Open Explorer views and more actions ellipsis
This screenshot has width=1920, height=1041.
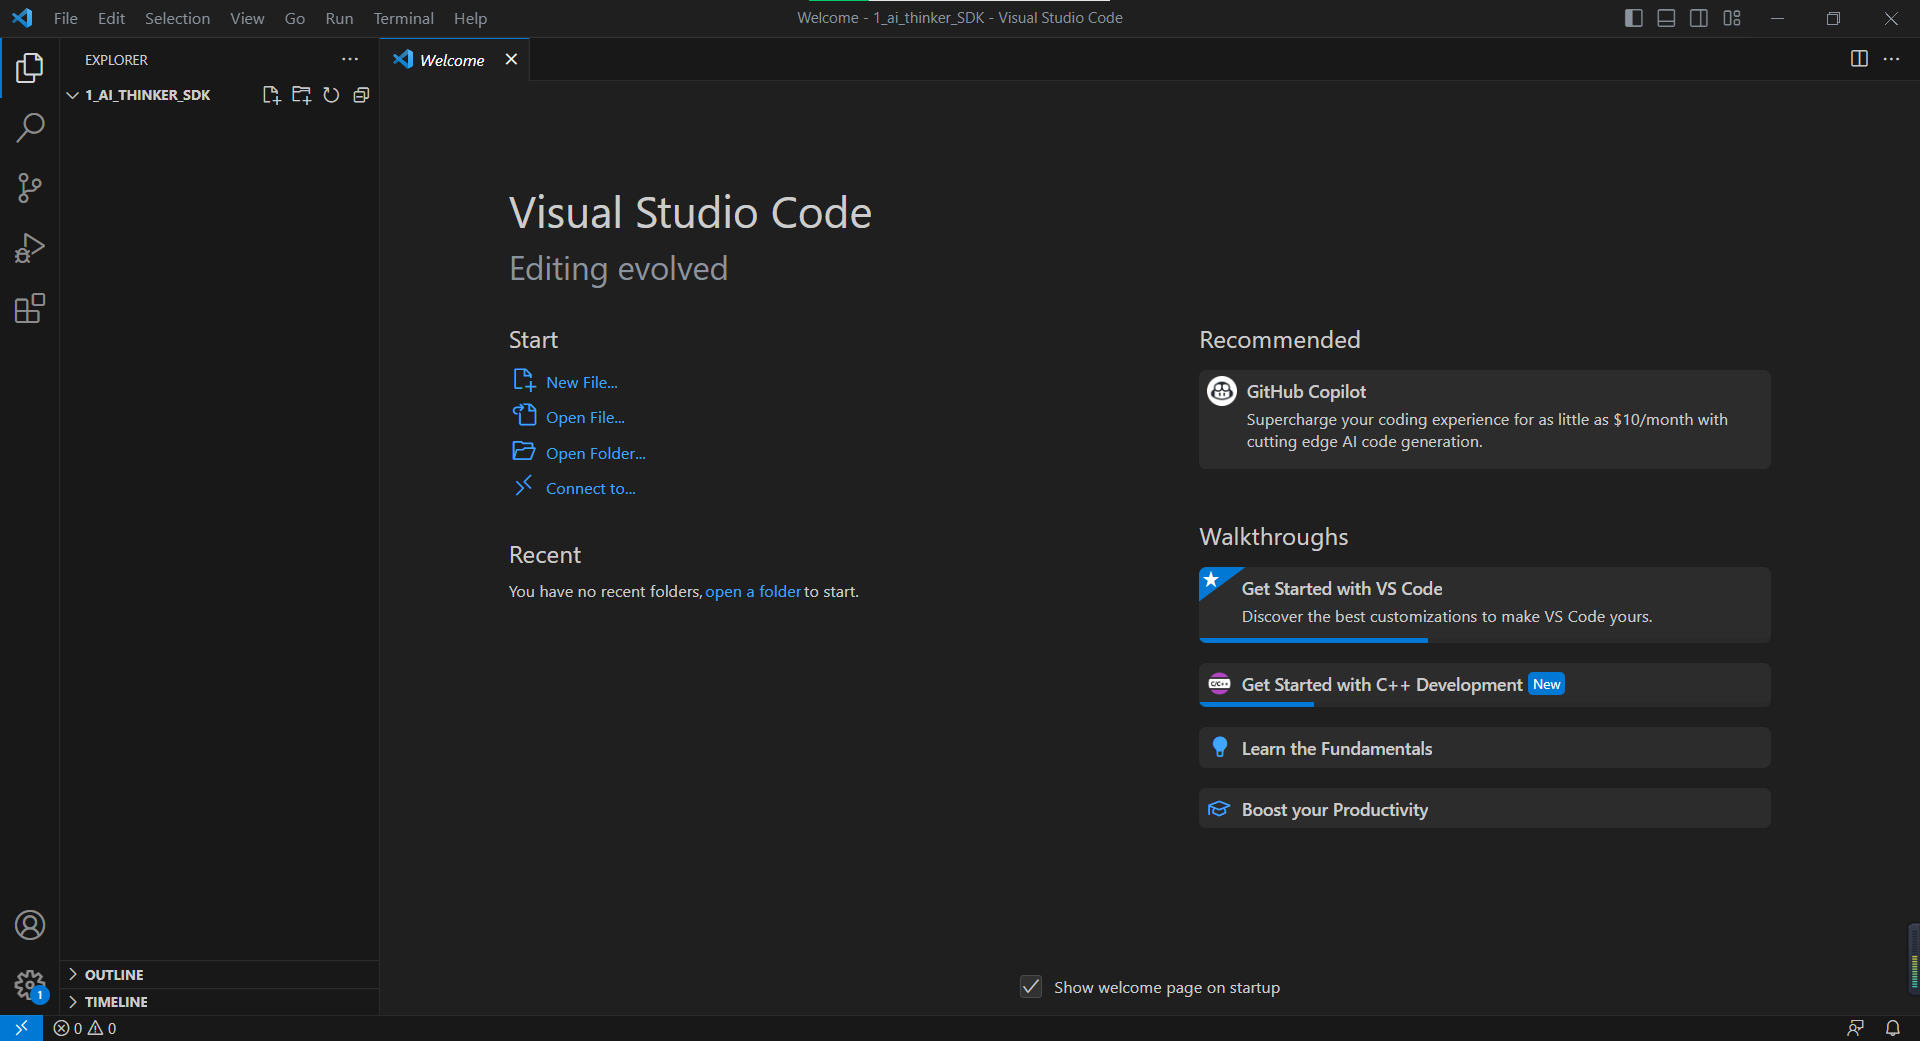350,60
